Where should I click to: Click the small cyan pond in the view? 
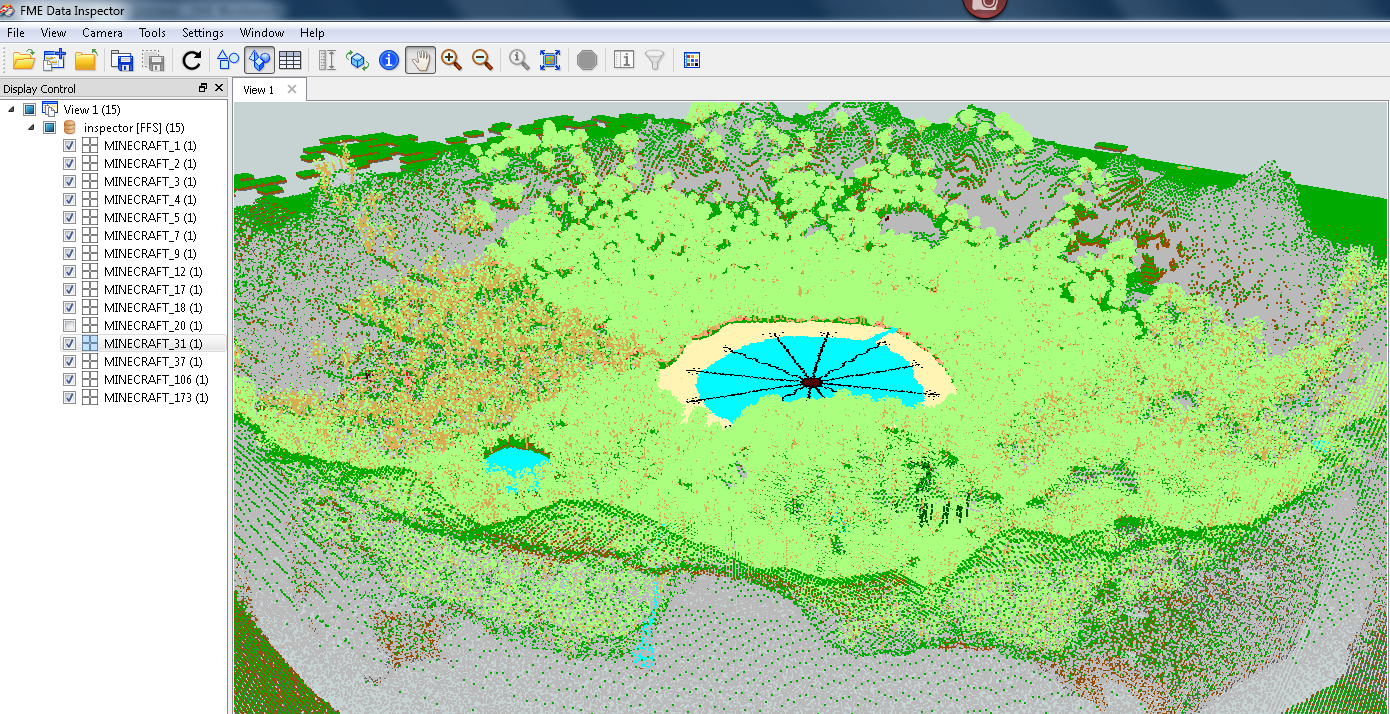click(x=516, y=461)
